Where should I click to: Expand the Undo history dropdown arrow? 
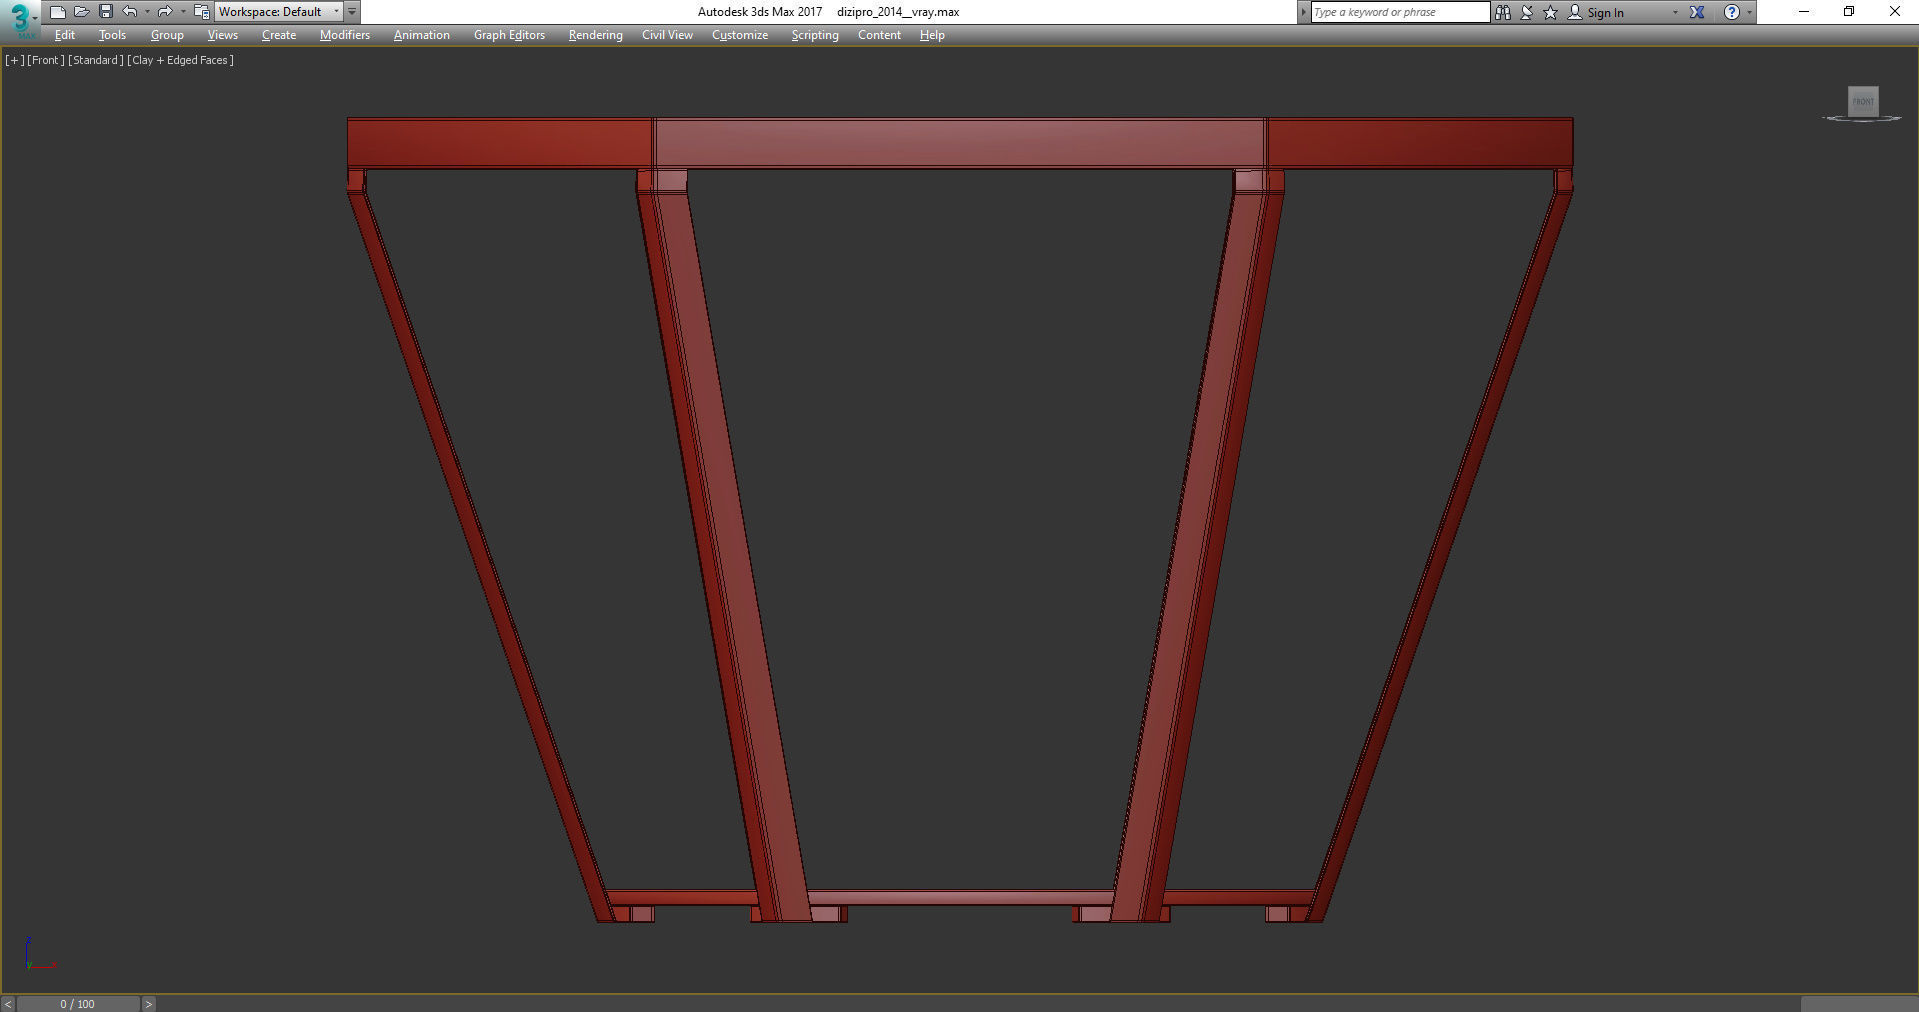coord(147,12)
